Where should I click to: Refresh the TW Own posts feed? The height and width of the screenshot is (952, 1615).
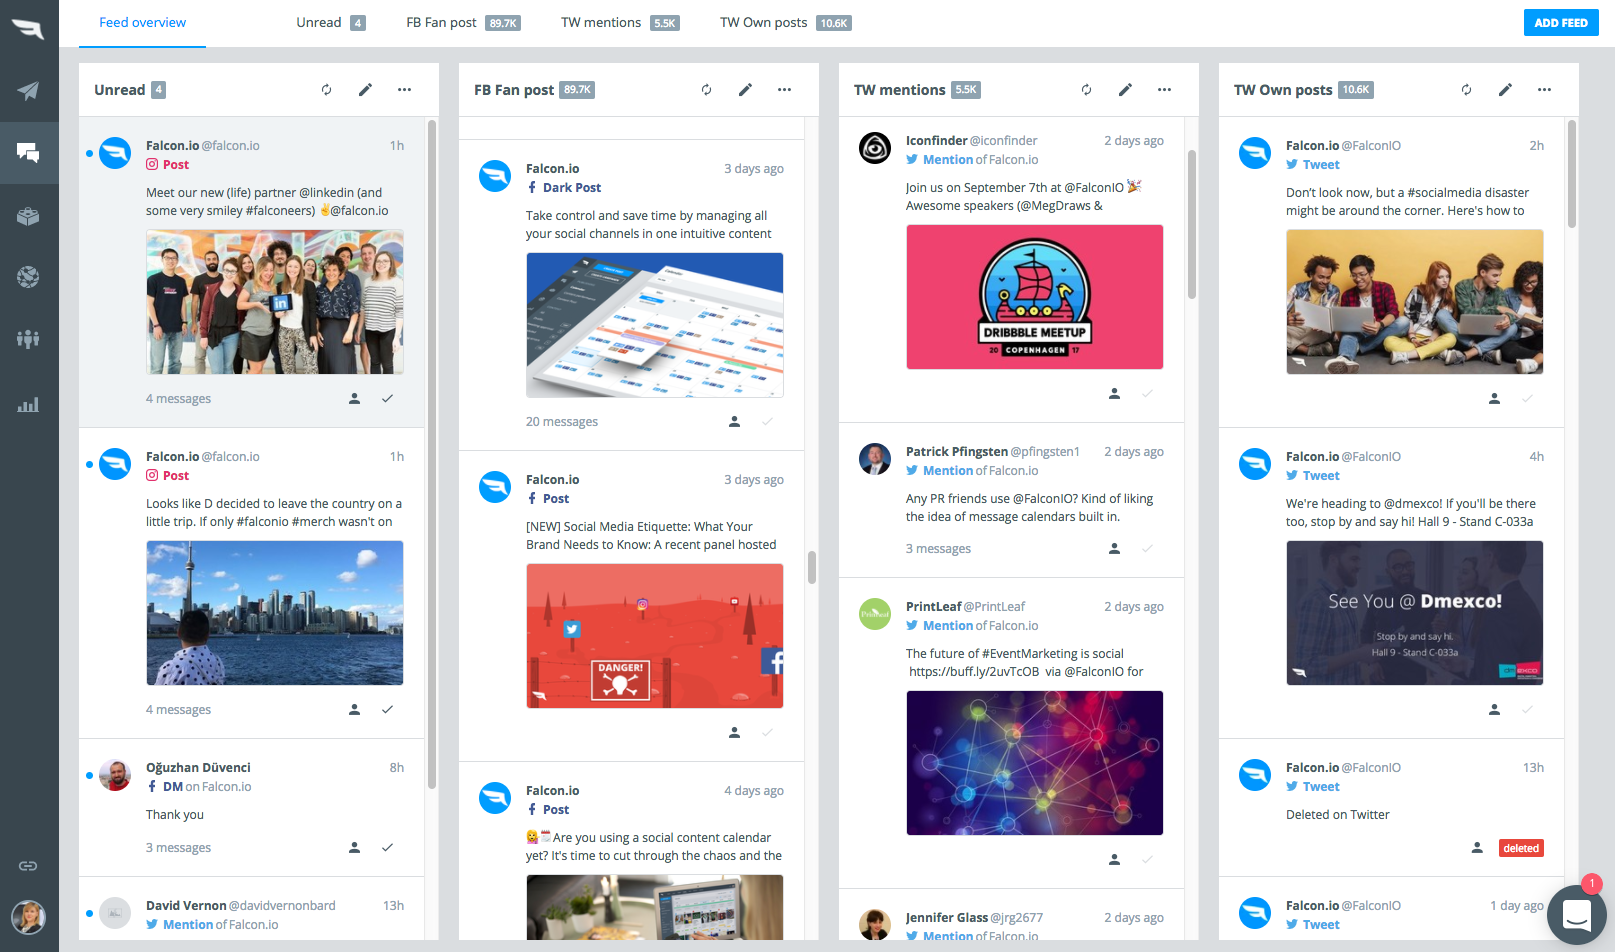[1466, 90]
